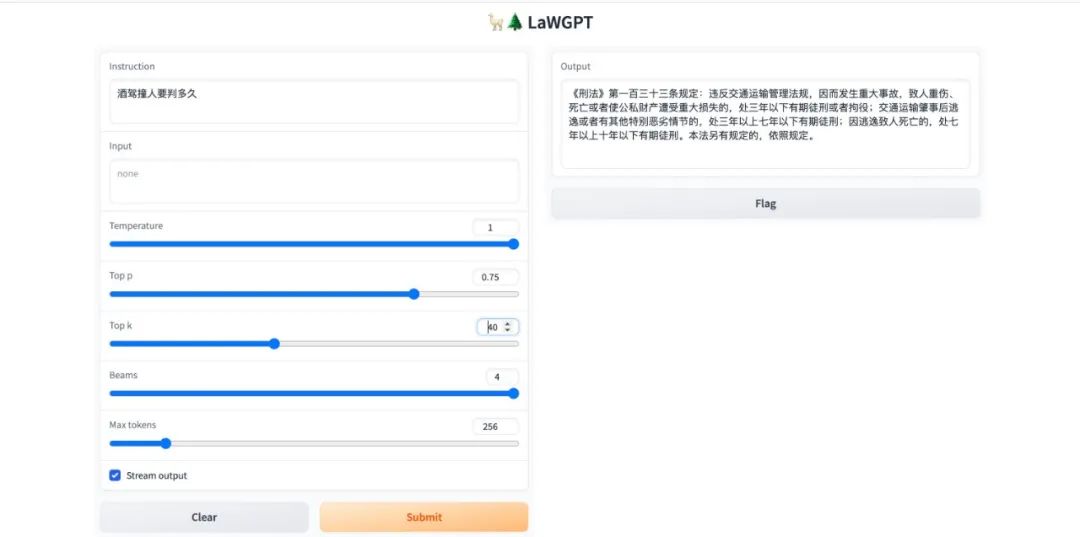1080x537 pixels.
Task: Click the Top k slider handle
Action: click(274, 344)
